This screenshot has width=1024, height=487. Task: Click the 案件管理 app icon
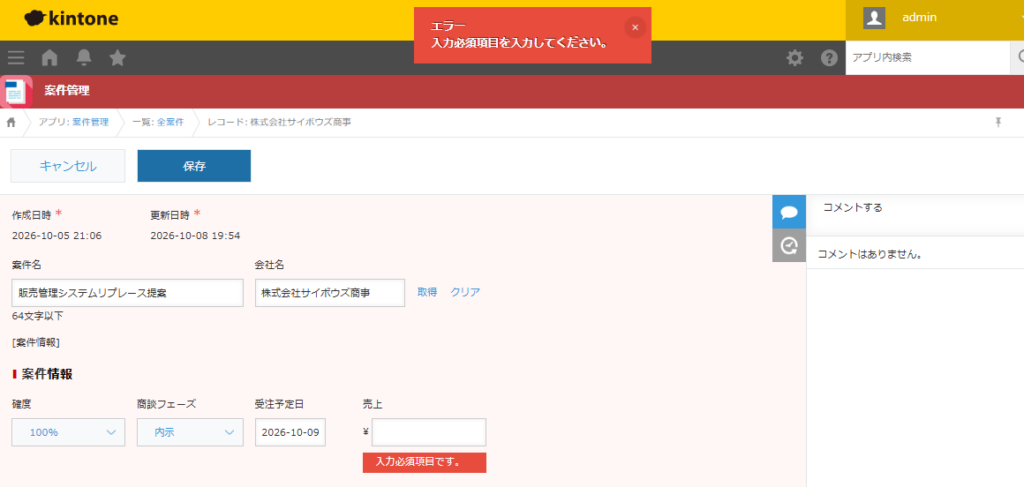coord(16,91)
